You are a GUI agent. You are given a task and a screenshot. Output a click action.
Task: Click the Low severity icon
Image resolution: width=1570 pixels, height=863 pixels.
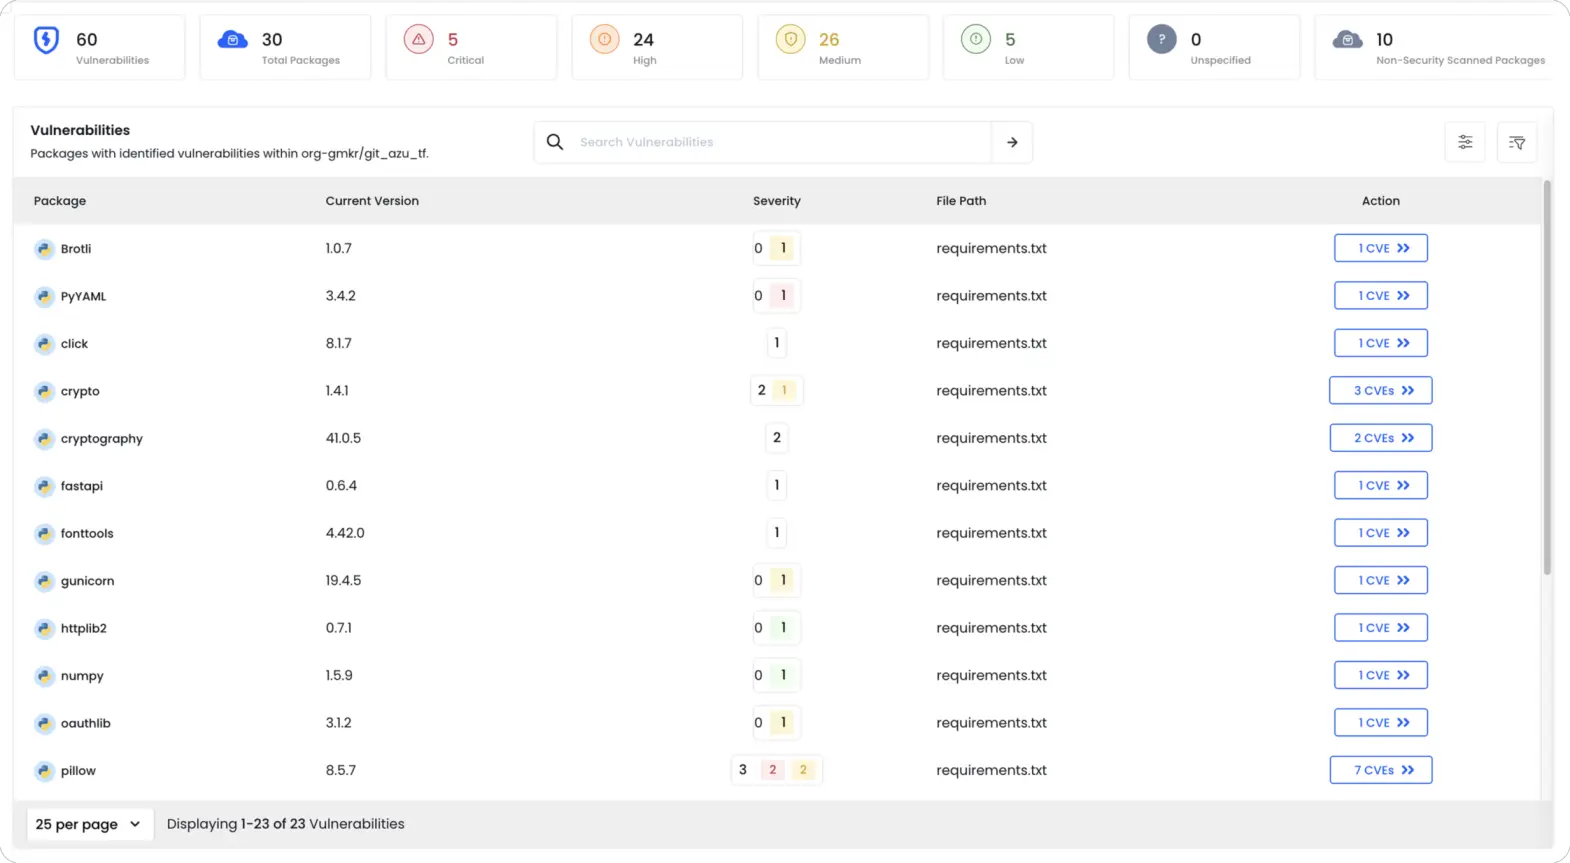(x=976, y=40)
